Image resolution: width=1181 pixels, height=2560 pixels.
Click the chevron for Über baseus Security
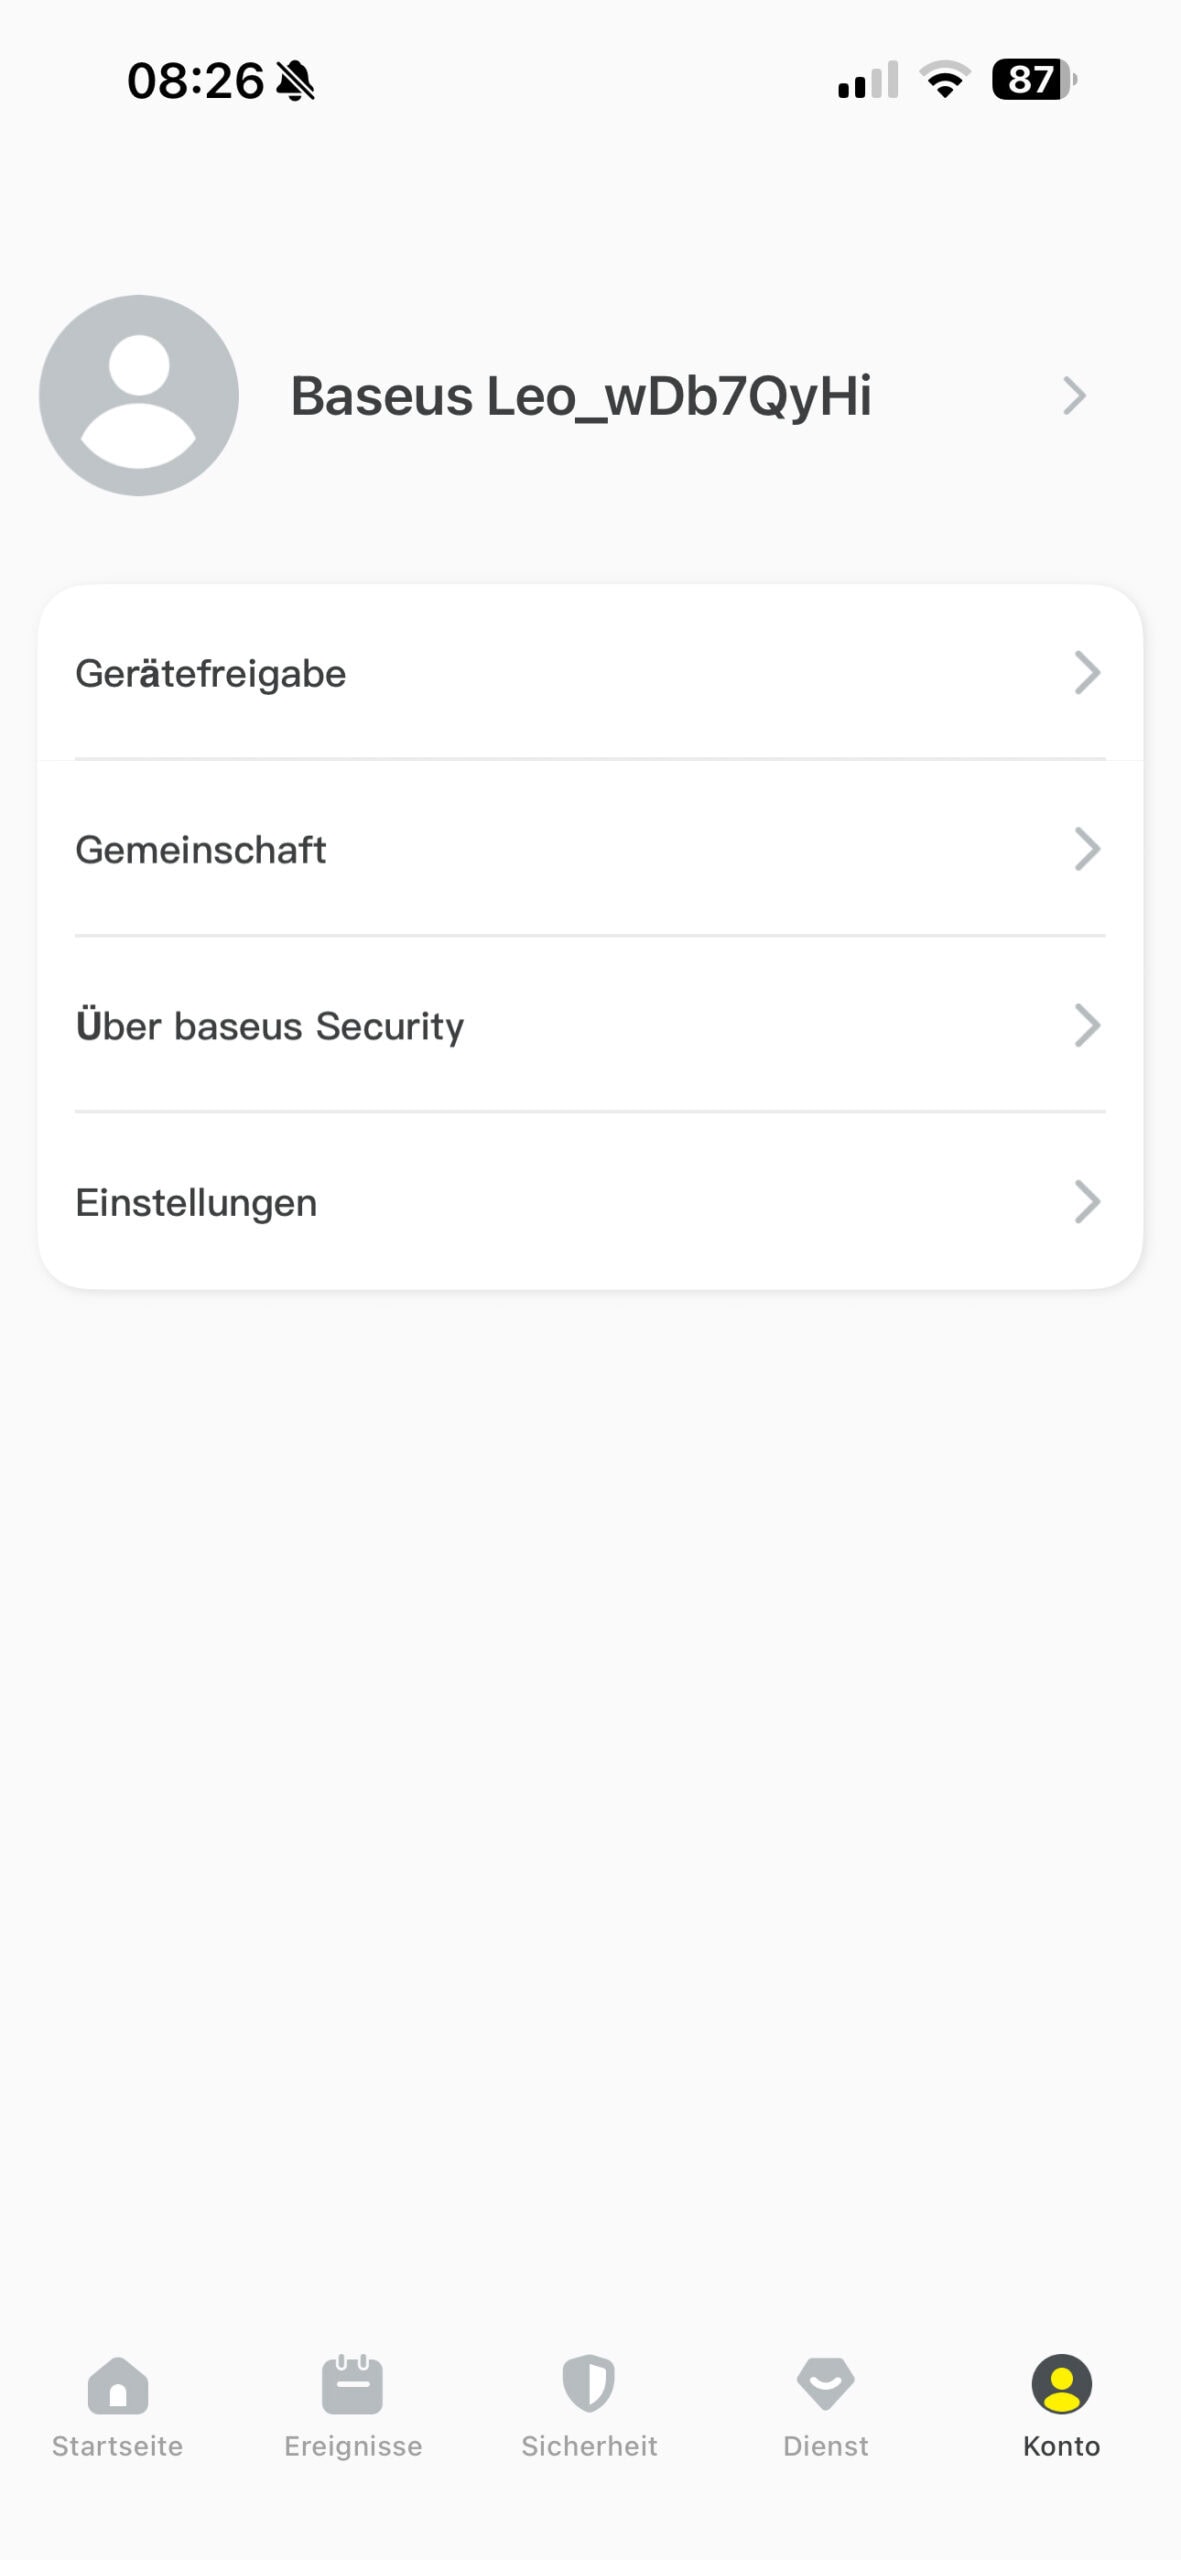pyautogui.click(x=1087, y=1026)
